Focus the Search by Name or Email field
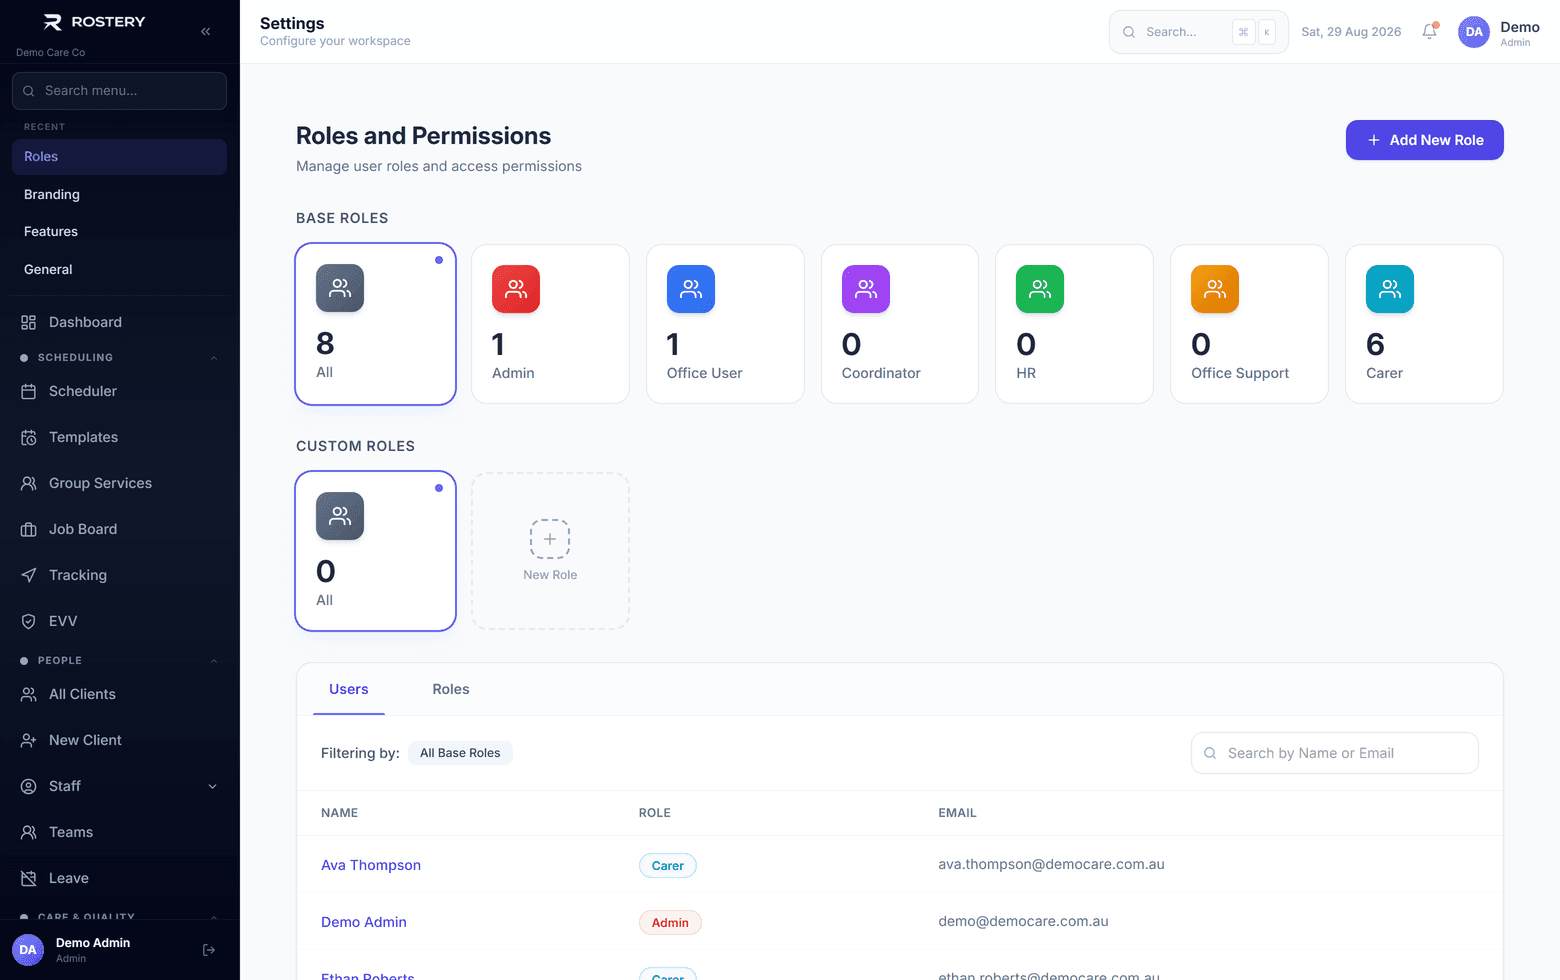 tap(1335, 753)
